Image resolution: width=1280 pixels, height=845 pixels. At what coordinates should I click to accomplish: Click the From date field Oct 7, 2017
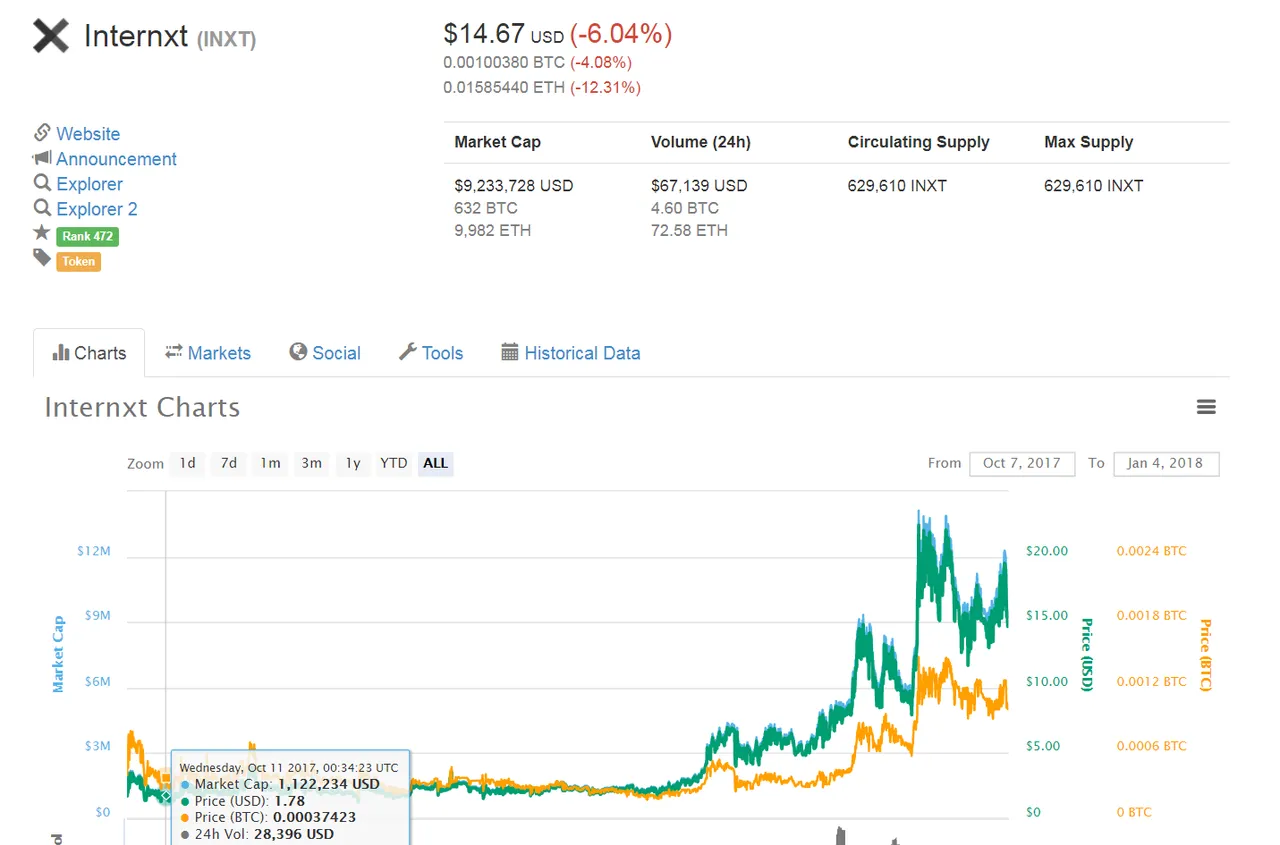pos(1022,463)
